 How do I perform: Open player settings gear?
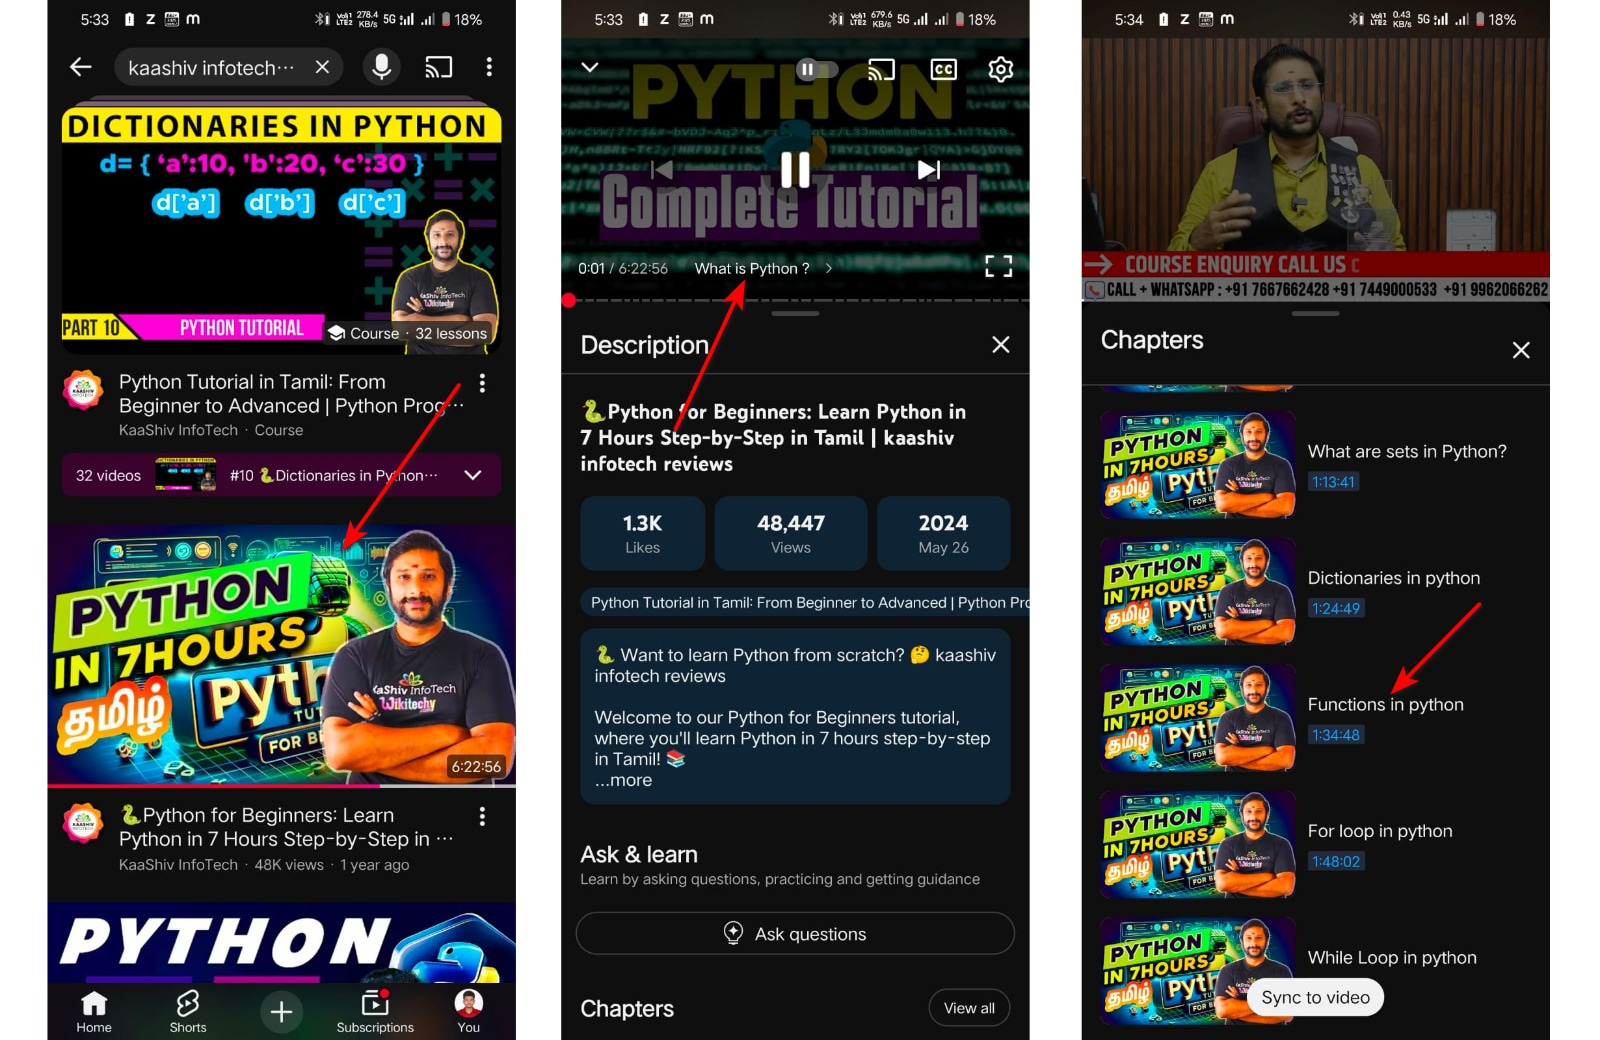click(1001, 69)
